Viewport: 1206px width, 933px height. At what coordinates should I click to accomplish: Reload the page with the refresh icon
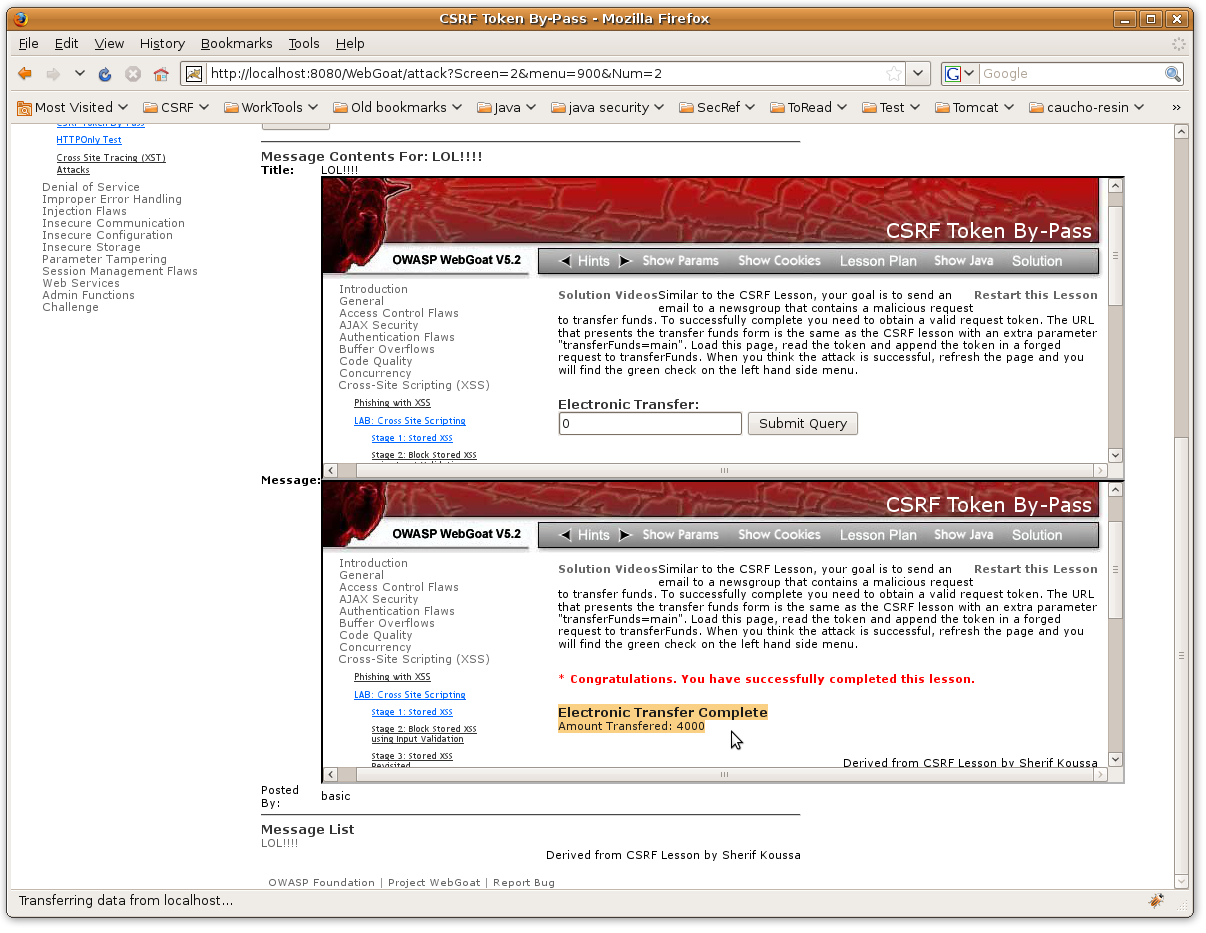(x=105, y=74)
